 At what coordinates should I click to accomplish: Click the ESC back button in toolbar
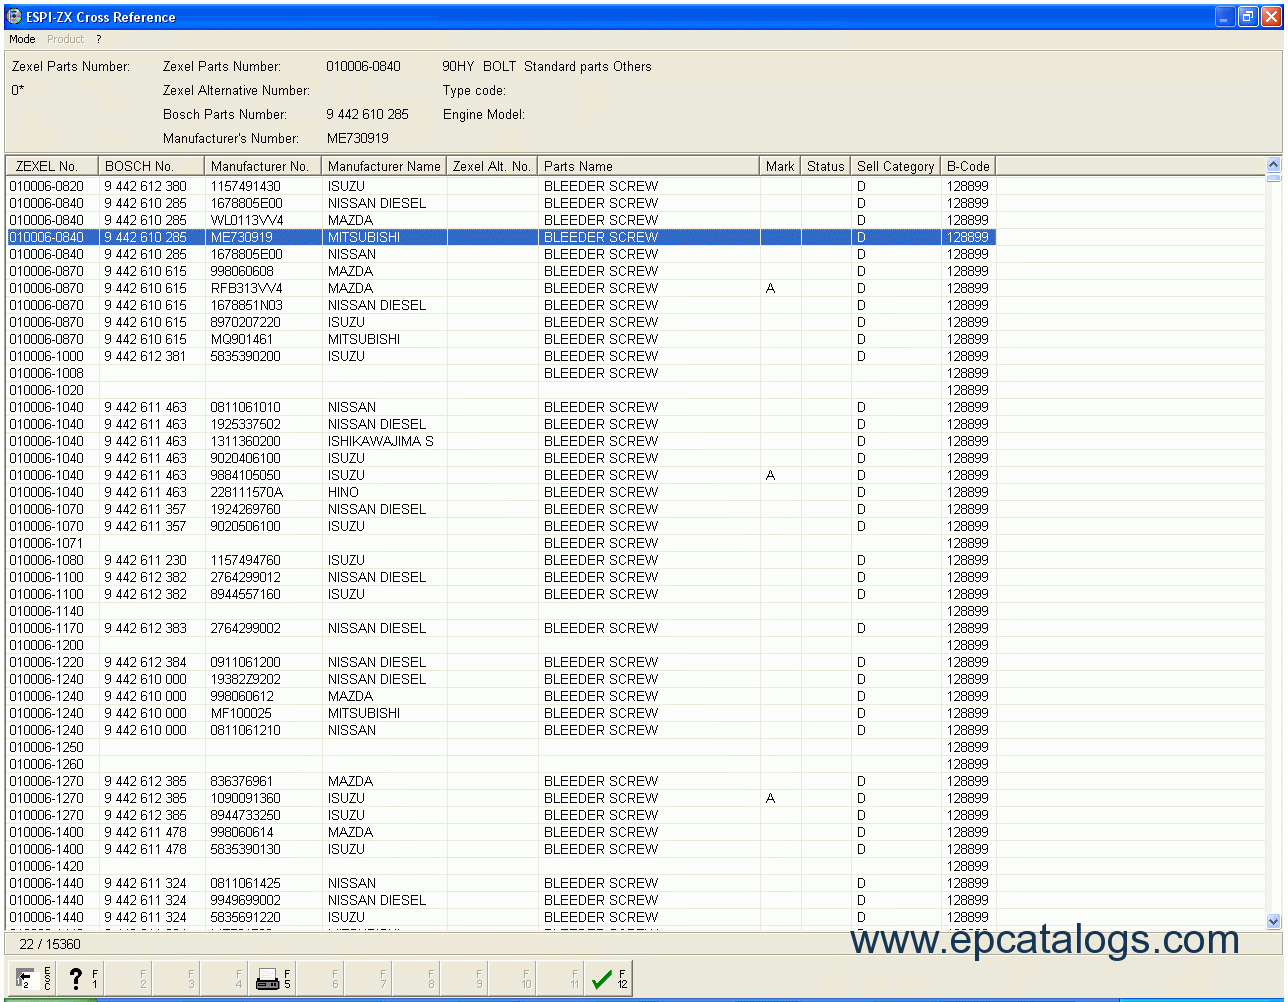coord(31,979)
